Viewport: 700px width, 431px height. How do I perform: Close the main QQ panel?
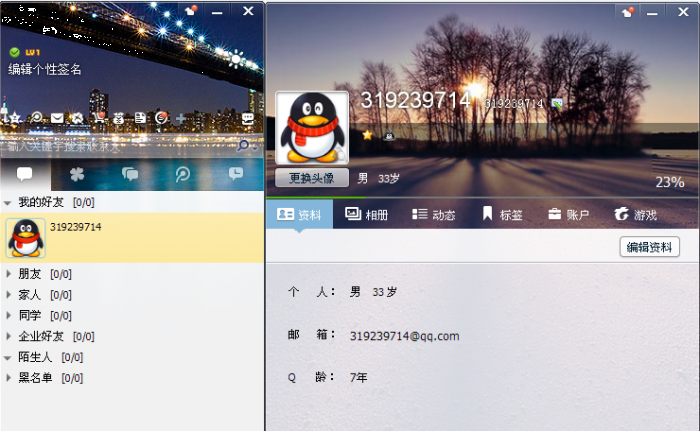pos(248,11)
